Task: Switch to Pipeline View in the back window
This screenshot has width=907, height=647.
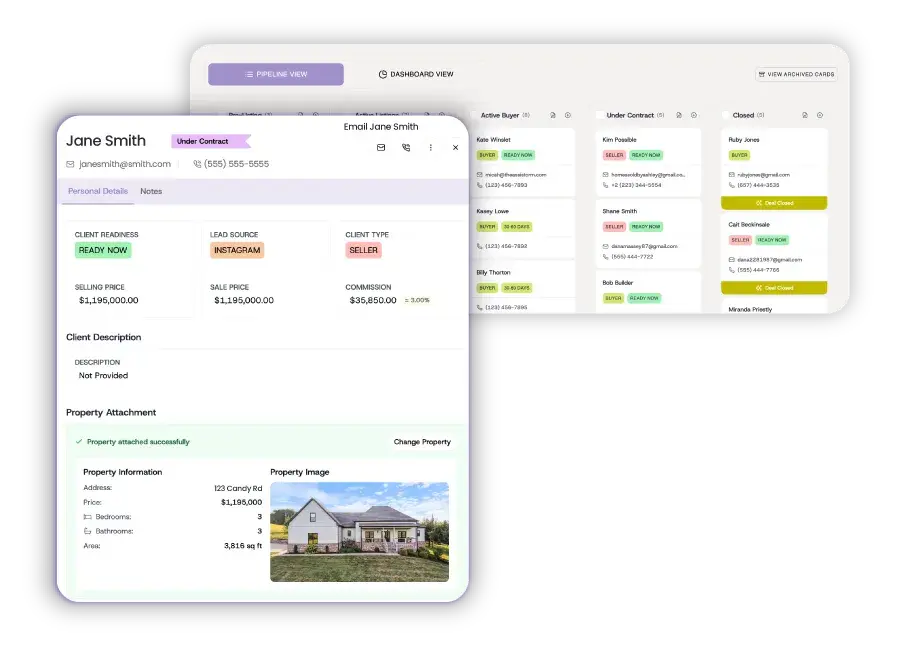Action: click(276, 74)
